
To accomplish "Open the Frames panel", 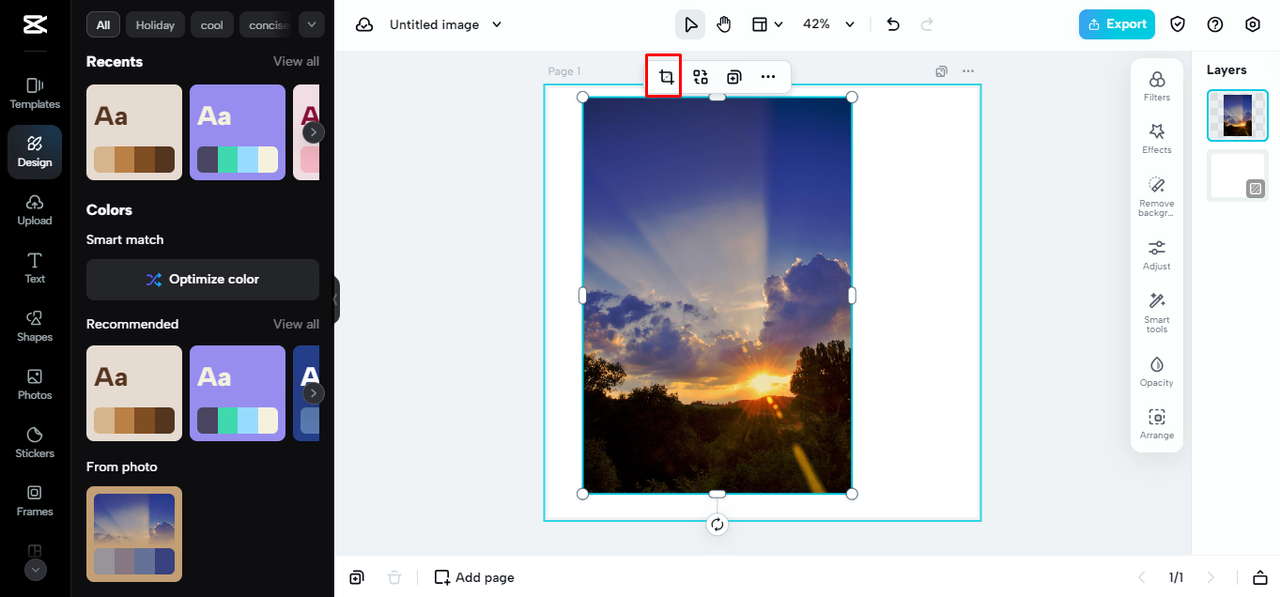I will [35, 500].
